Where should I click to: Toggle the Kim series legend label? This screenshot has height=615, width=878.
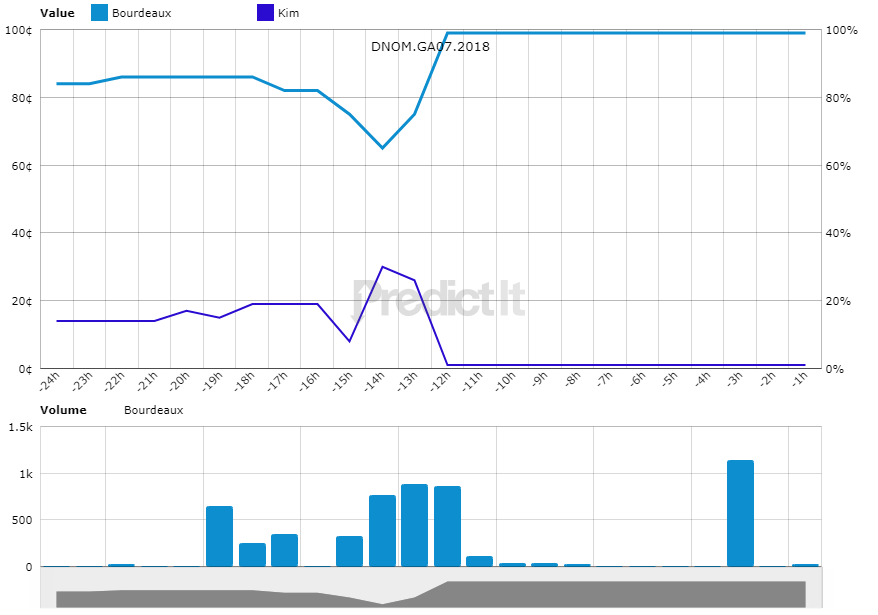(x=288, y=13)
